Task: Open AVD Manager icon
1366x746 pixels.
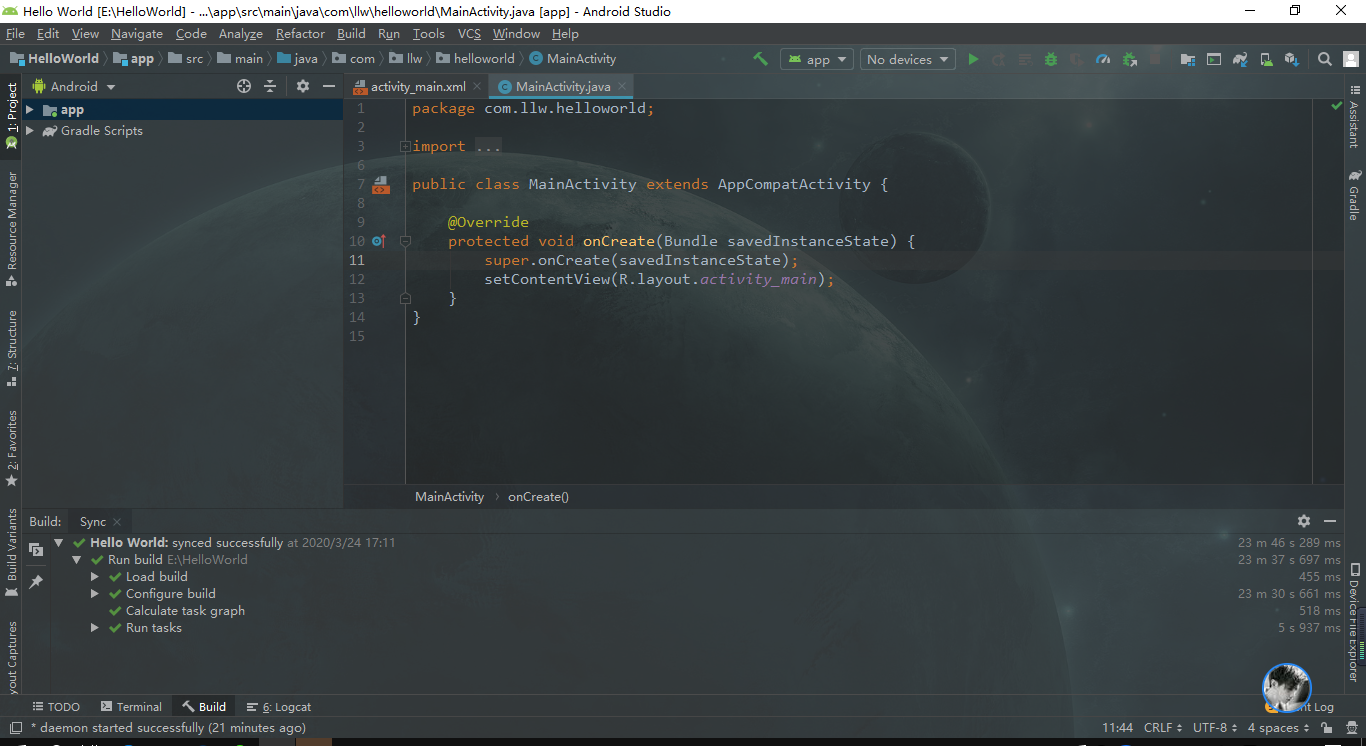Action: click(x=1266, y=59)
